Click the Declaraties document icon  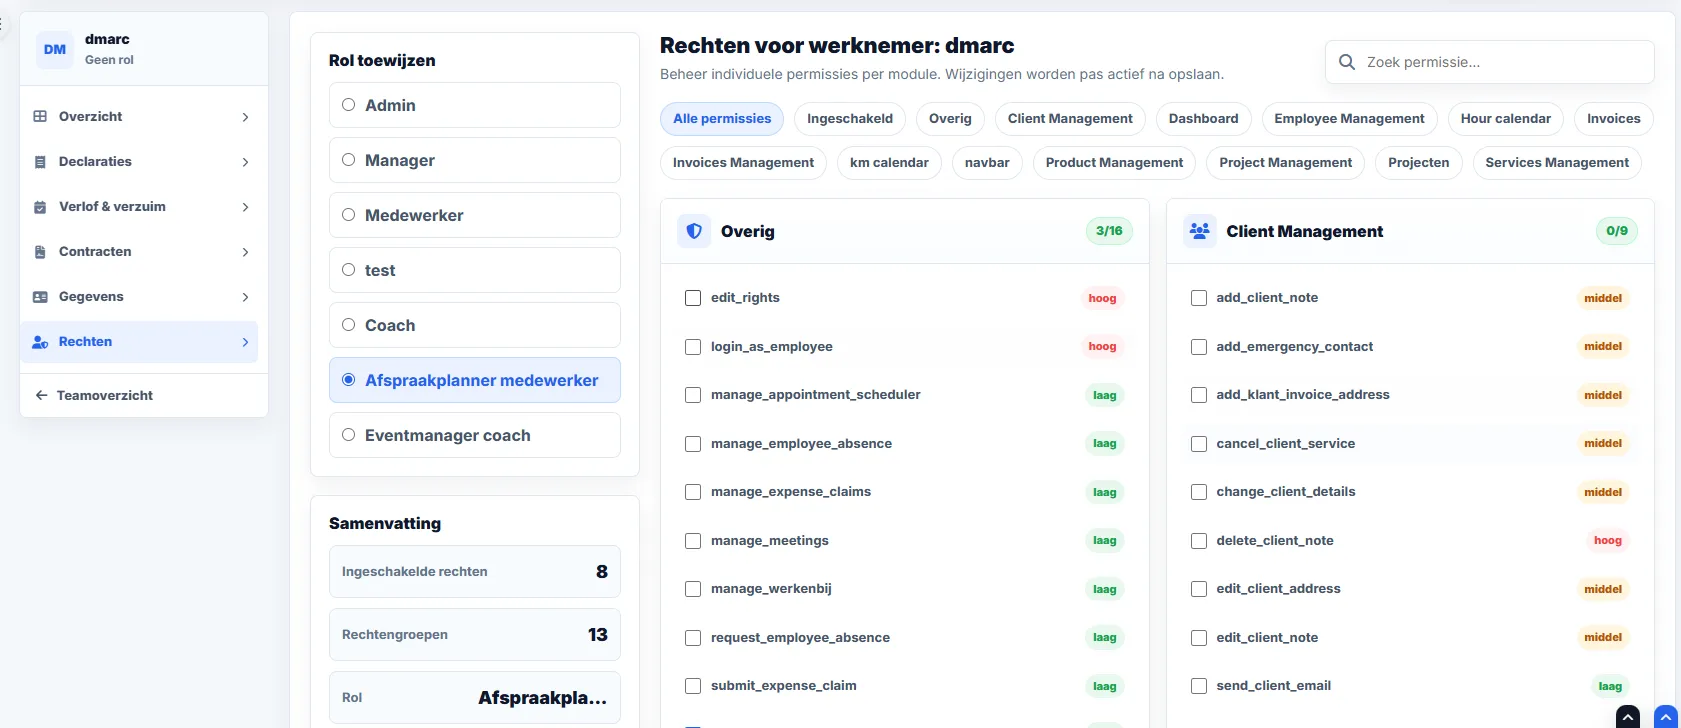[x=40, y=162]
